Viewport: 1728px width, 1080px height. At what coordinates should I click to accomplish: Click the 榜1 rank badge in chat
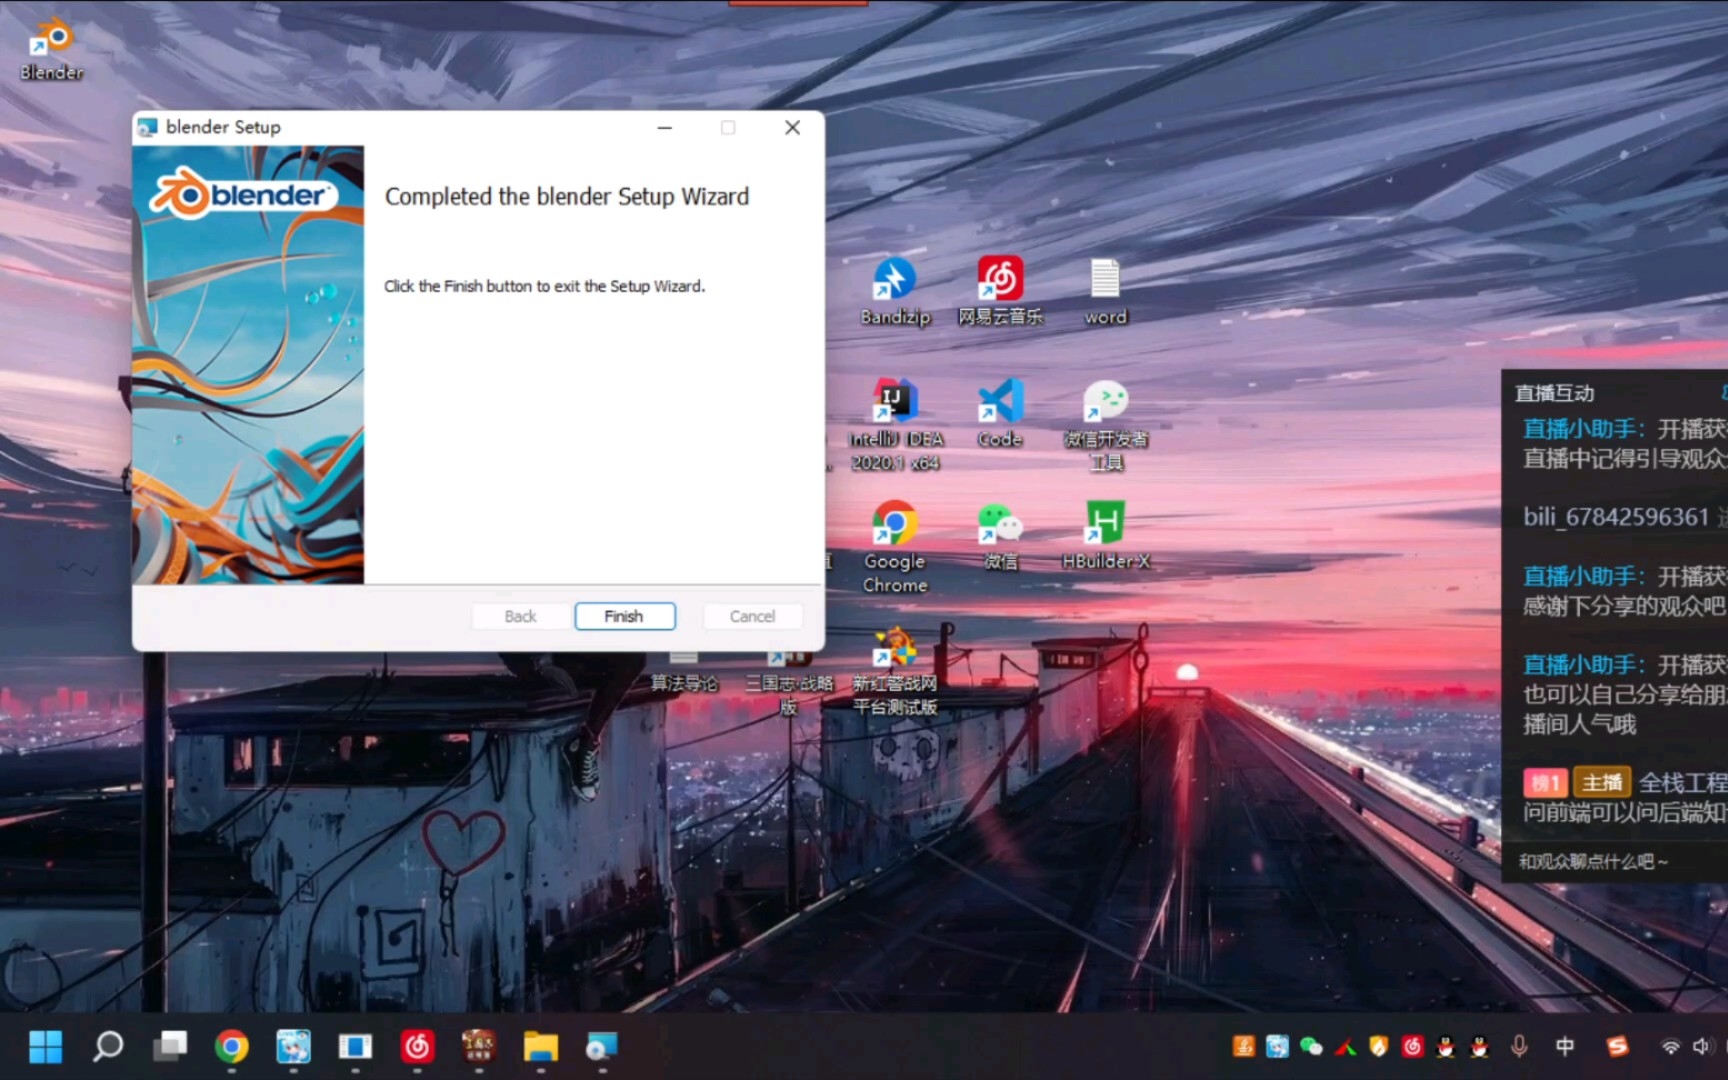1546,782
